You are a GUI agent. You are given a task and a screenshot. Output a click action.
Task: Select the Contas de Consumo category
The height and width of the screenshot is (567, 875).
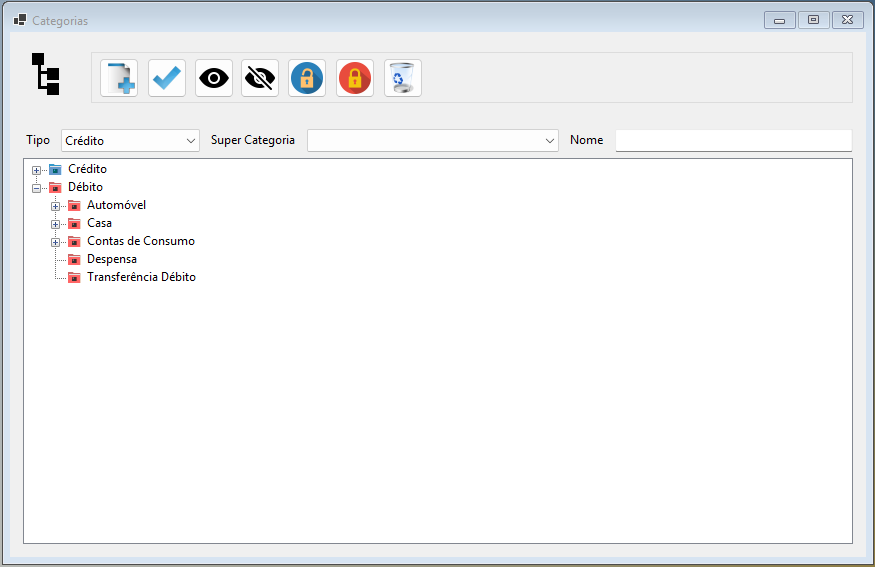(141, 241)
